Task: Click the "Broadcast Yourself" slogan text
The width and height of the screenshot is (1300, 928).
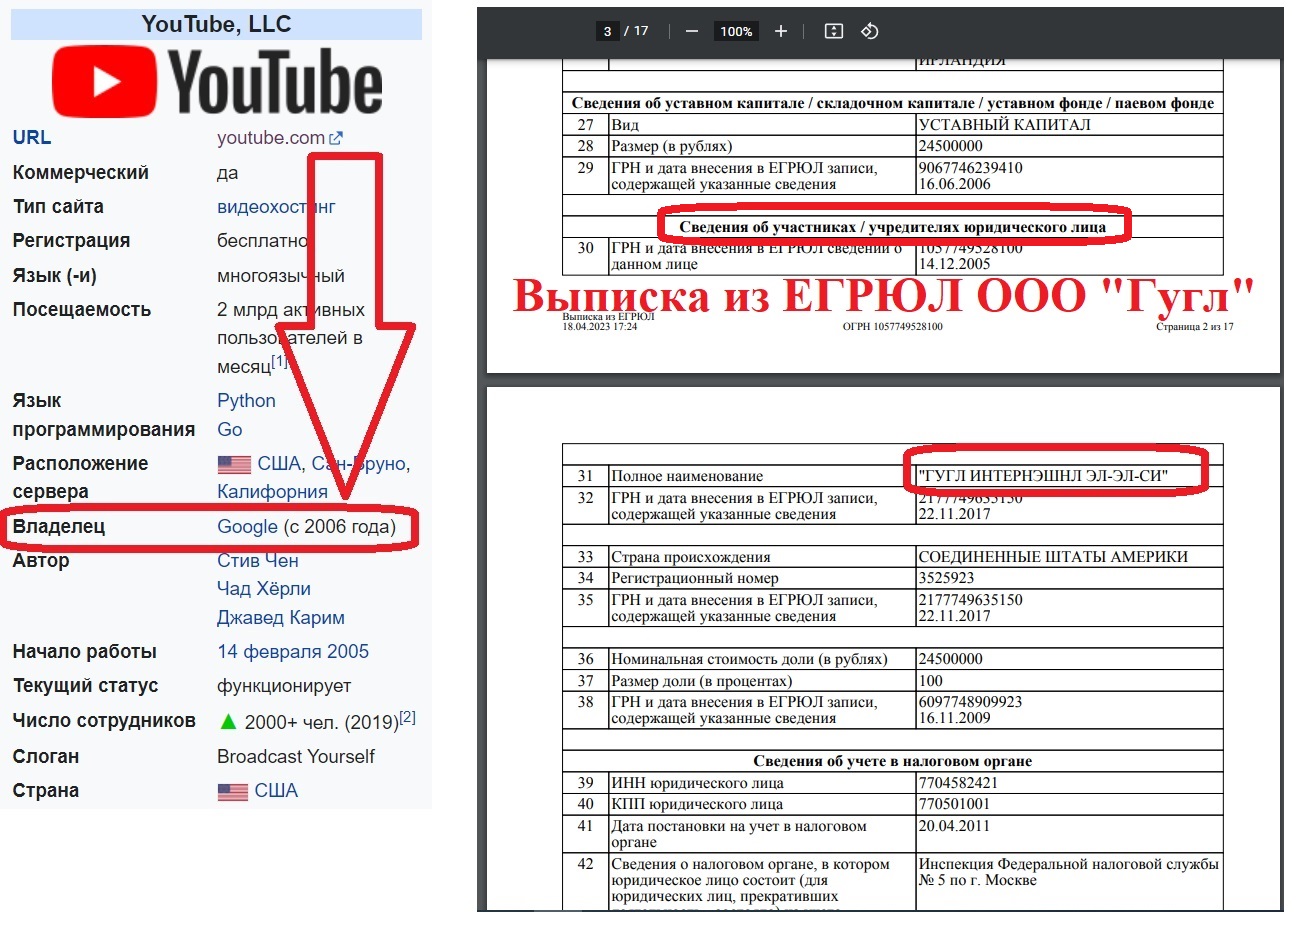Action: (x=296, y=757)
